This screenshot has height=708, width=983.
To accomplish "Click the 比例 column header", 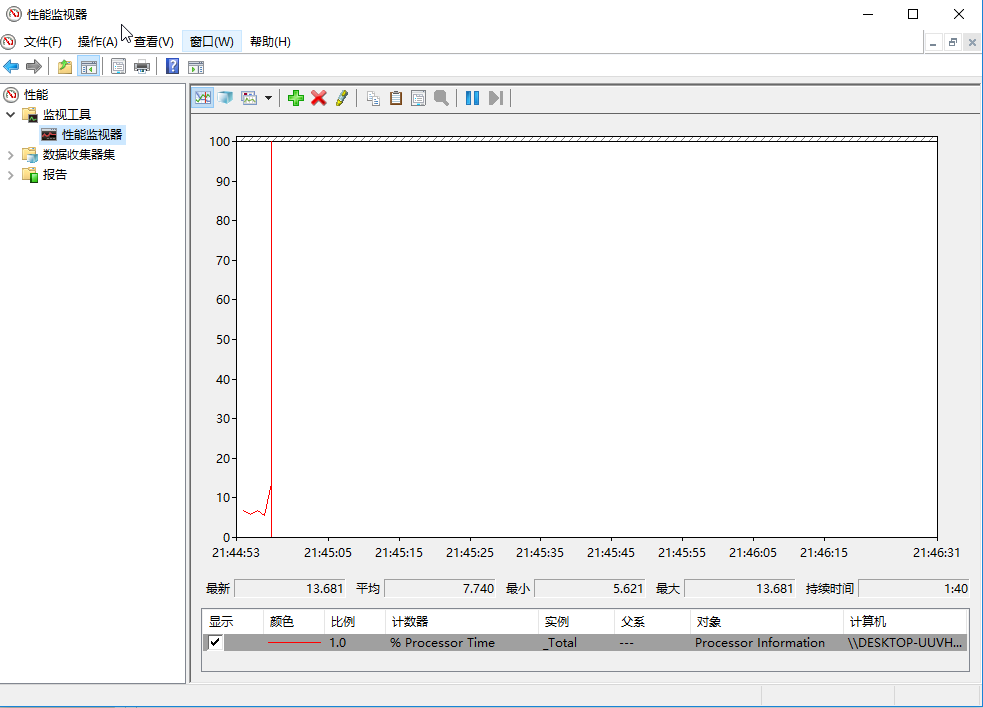I will point(354,621).
